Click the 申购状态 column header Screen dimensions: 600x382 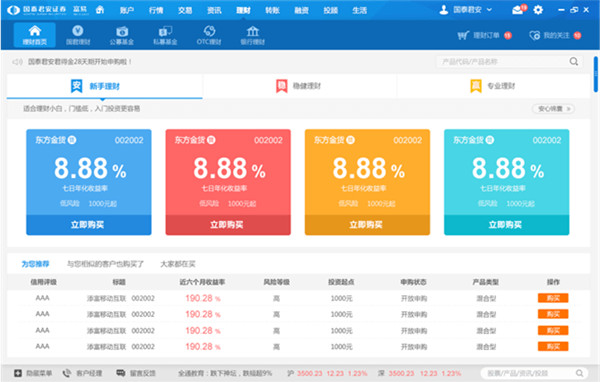tap(413, 282)
